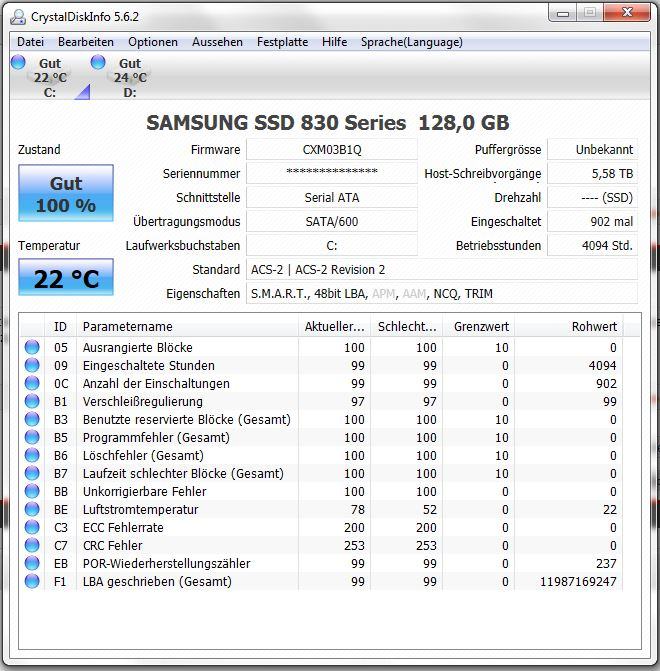
Task: Click status orb of POR-Wiederherstellungszähler row
Action: [32, 563]
